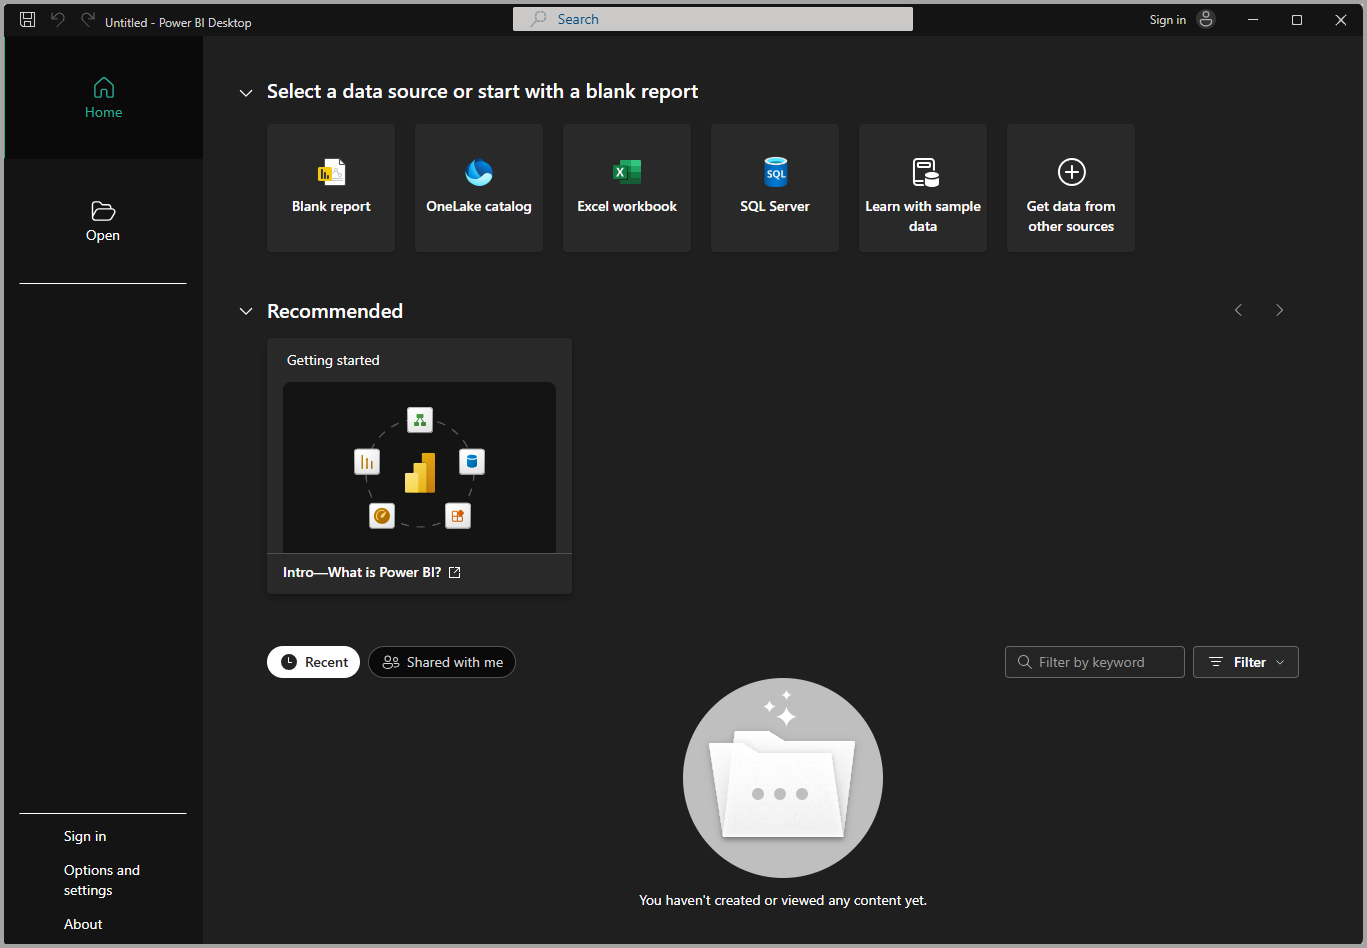Save the current file
Viewport: 1367px width, 948px height.
coord(27,19)
